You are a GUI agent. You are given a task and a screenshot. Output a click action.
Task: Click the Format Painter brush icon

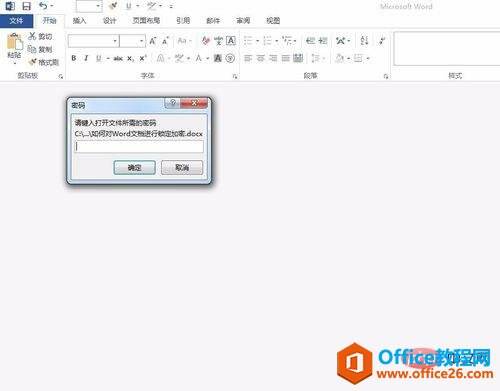33,62
